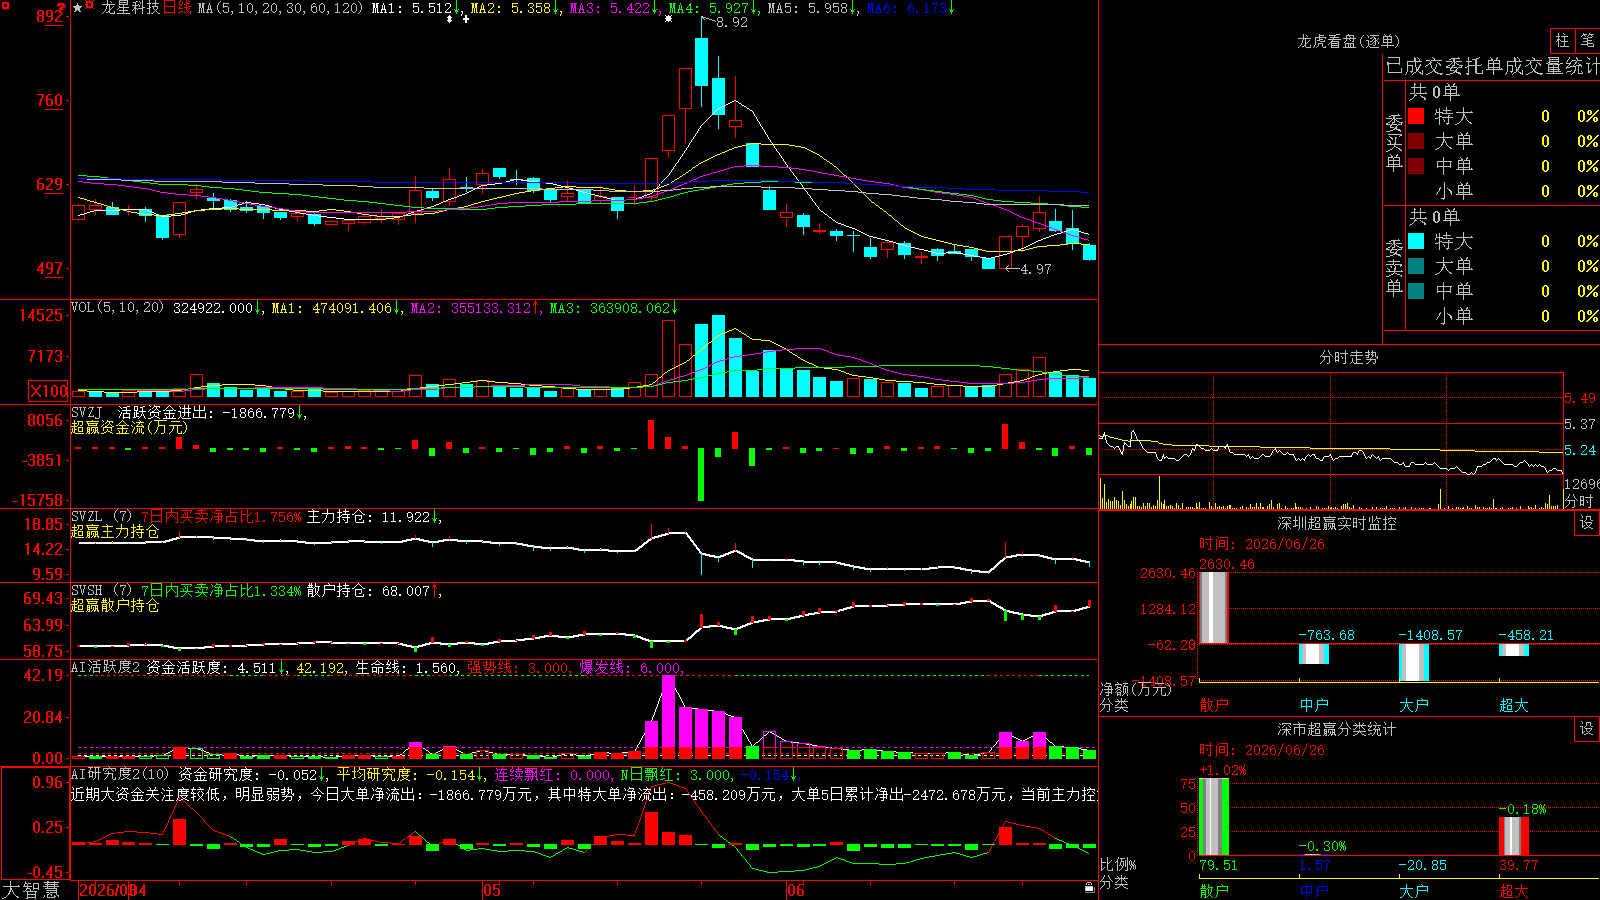1600x900 pixels.
Task: Click the 超大 label in 深市超赢分类统计
Action: click(x=1513, y=890)
